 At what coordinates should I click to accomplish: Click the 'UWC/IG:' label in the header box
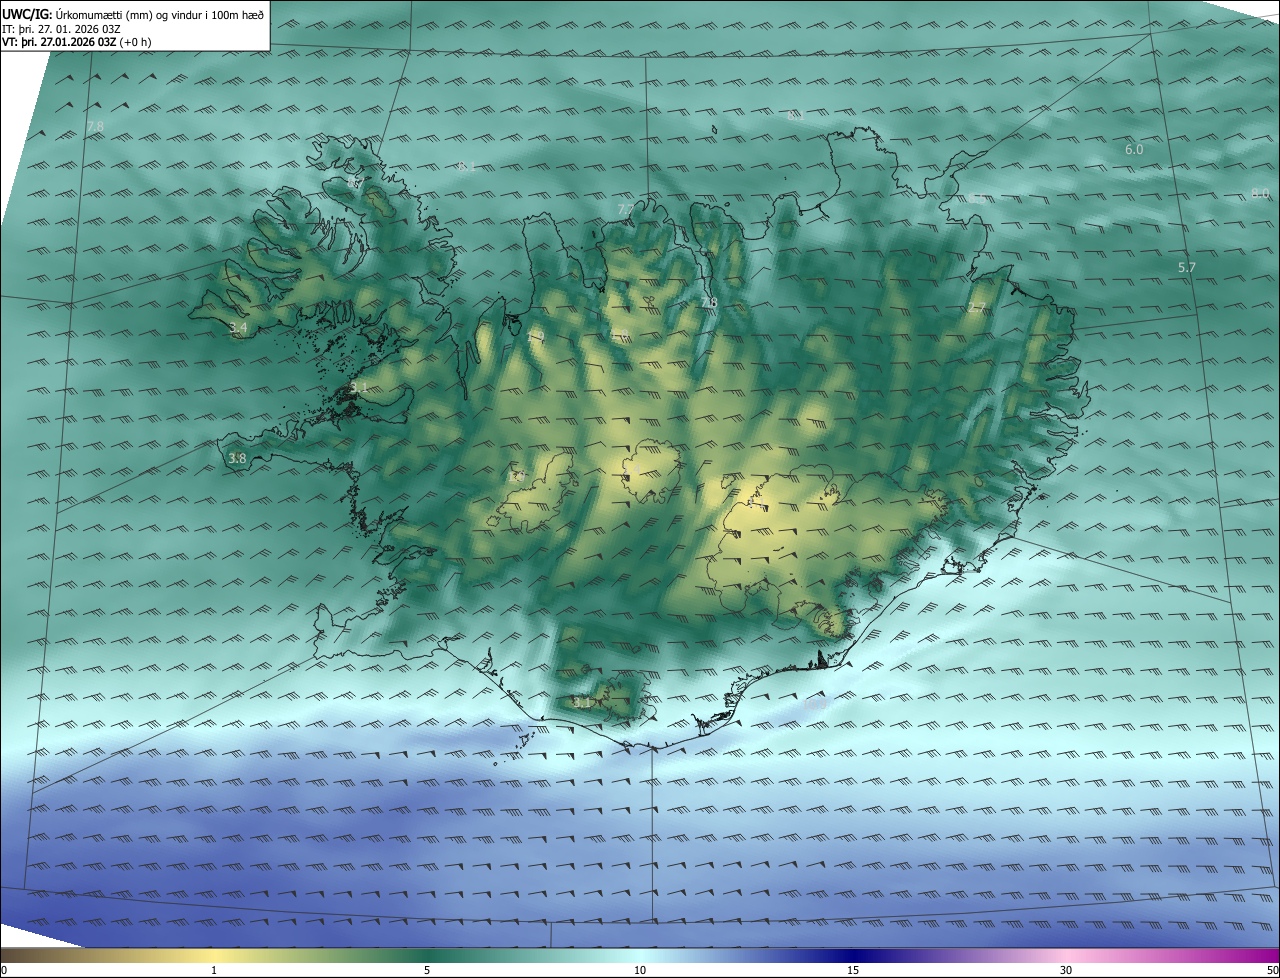pos(27,14)
